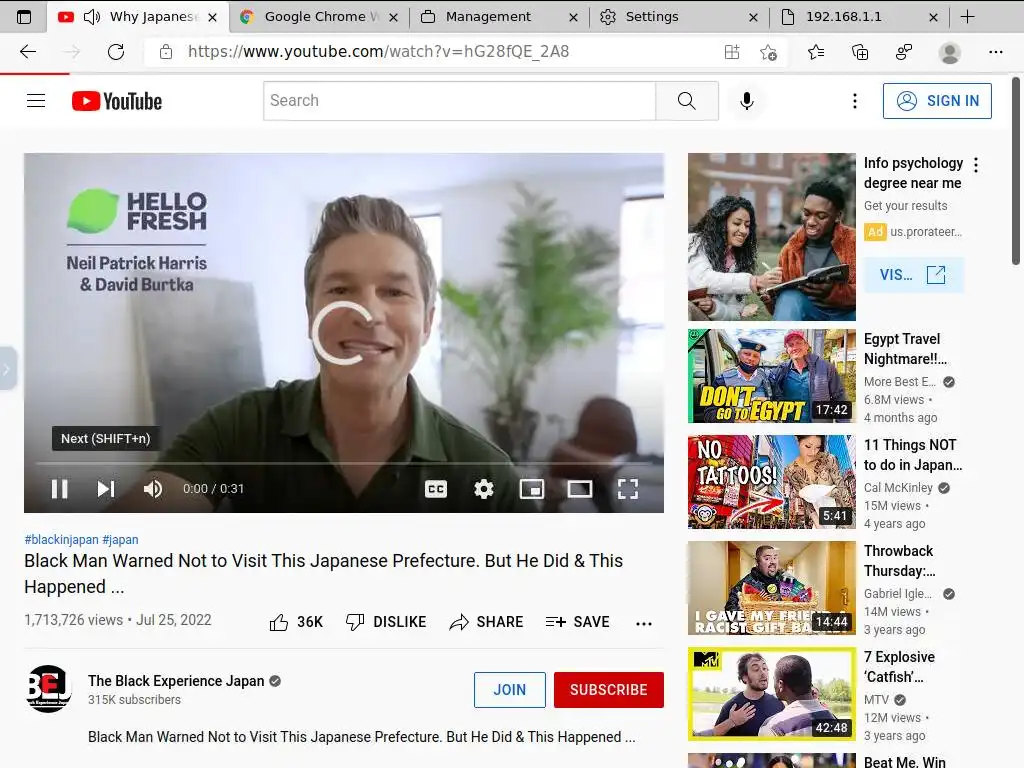Click the address bar URL
The height and width of the screenshot is (768, 1024).
click(x=378, y=52)
